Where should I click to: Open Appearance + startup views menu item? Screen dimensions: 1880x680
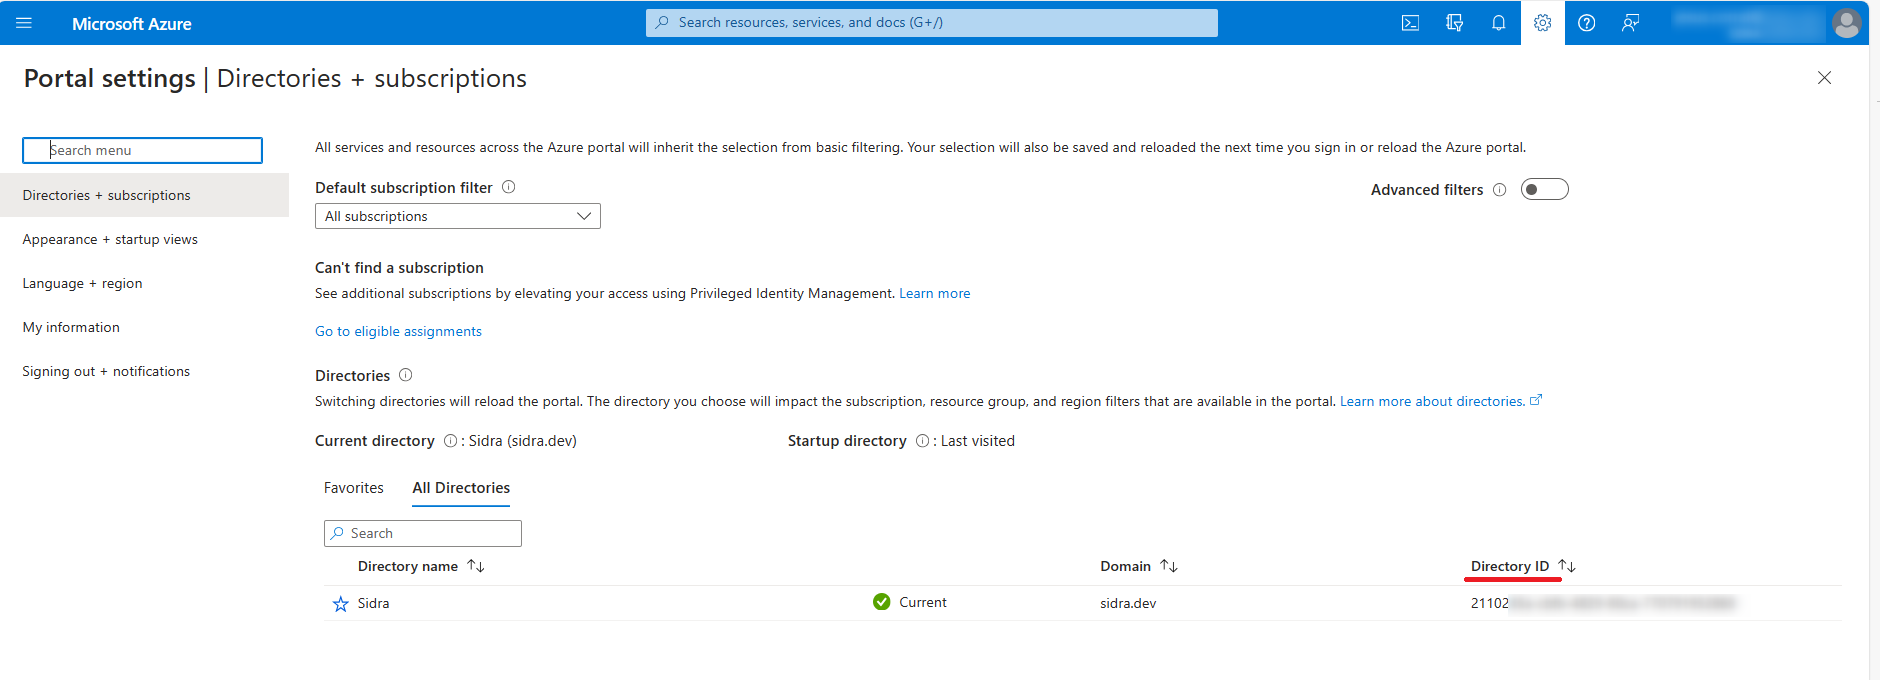[110, 239]
